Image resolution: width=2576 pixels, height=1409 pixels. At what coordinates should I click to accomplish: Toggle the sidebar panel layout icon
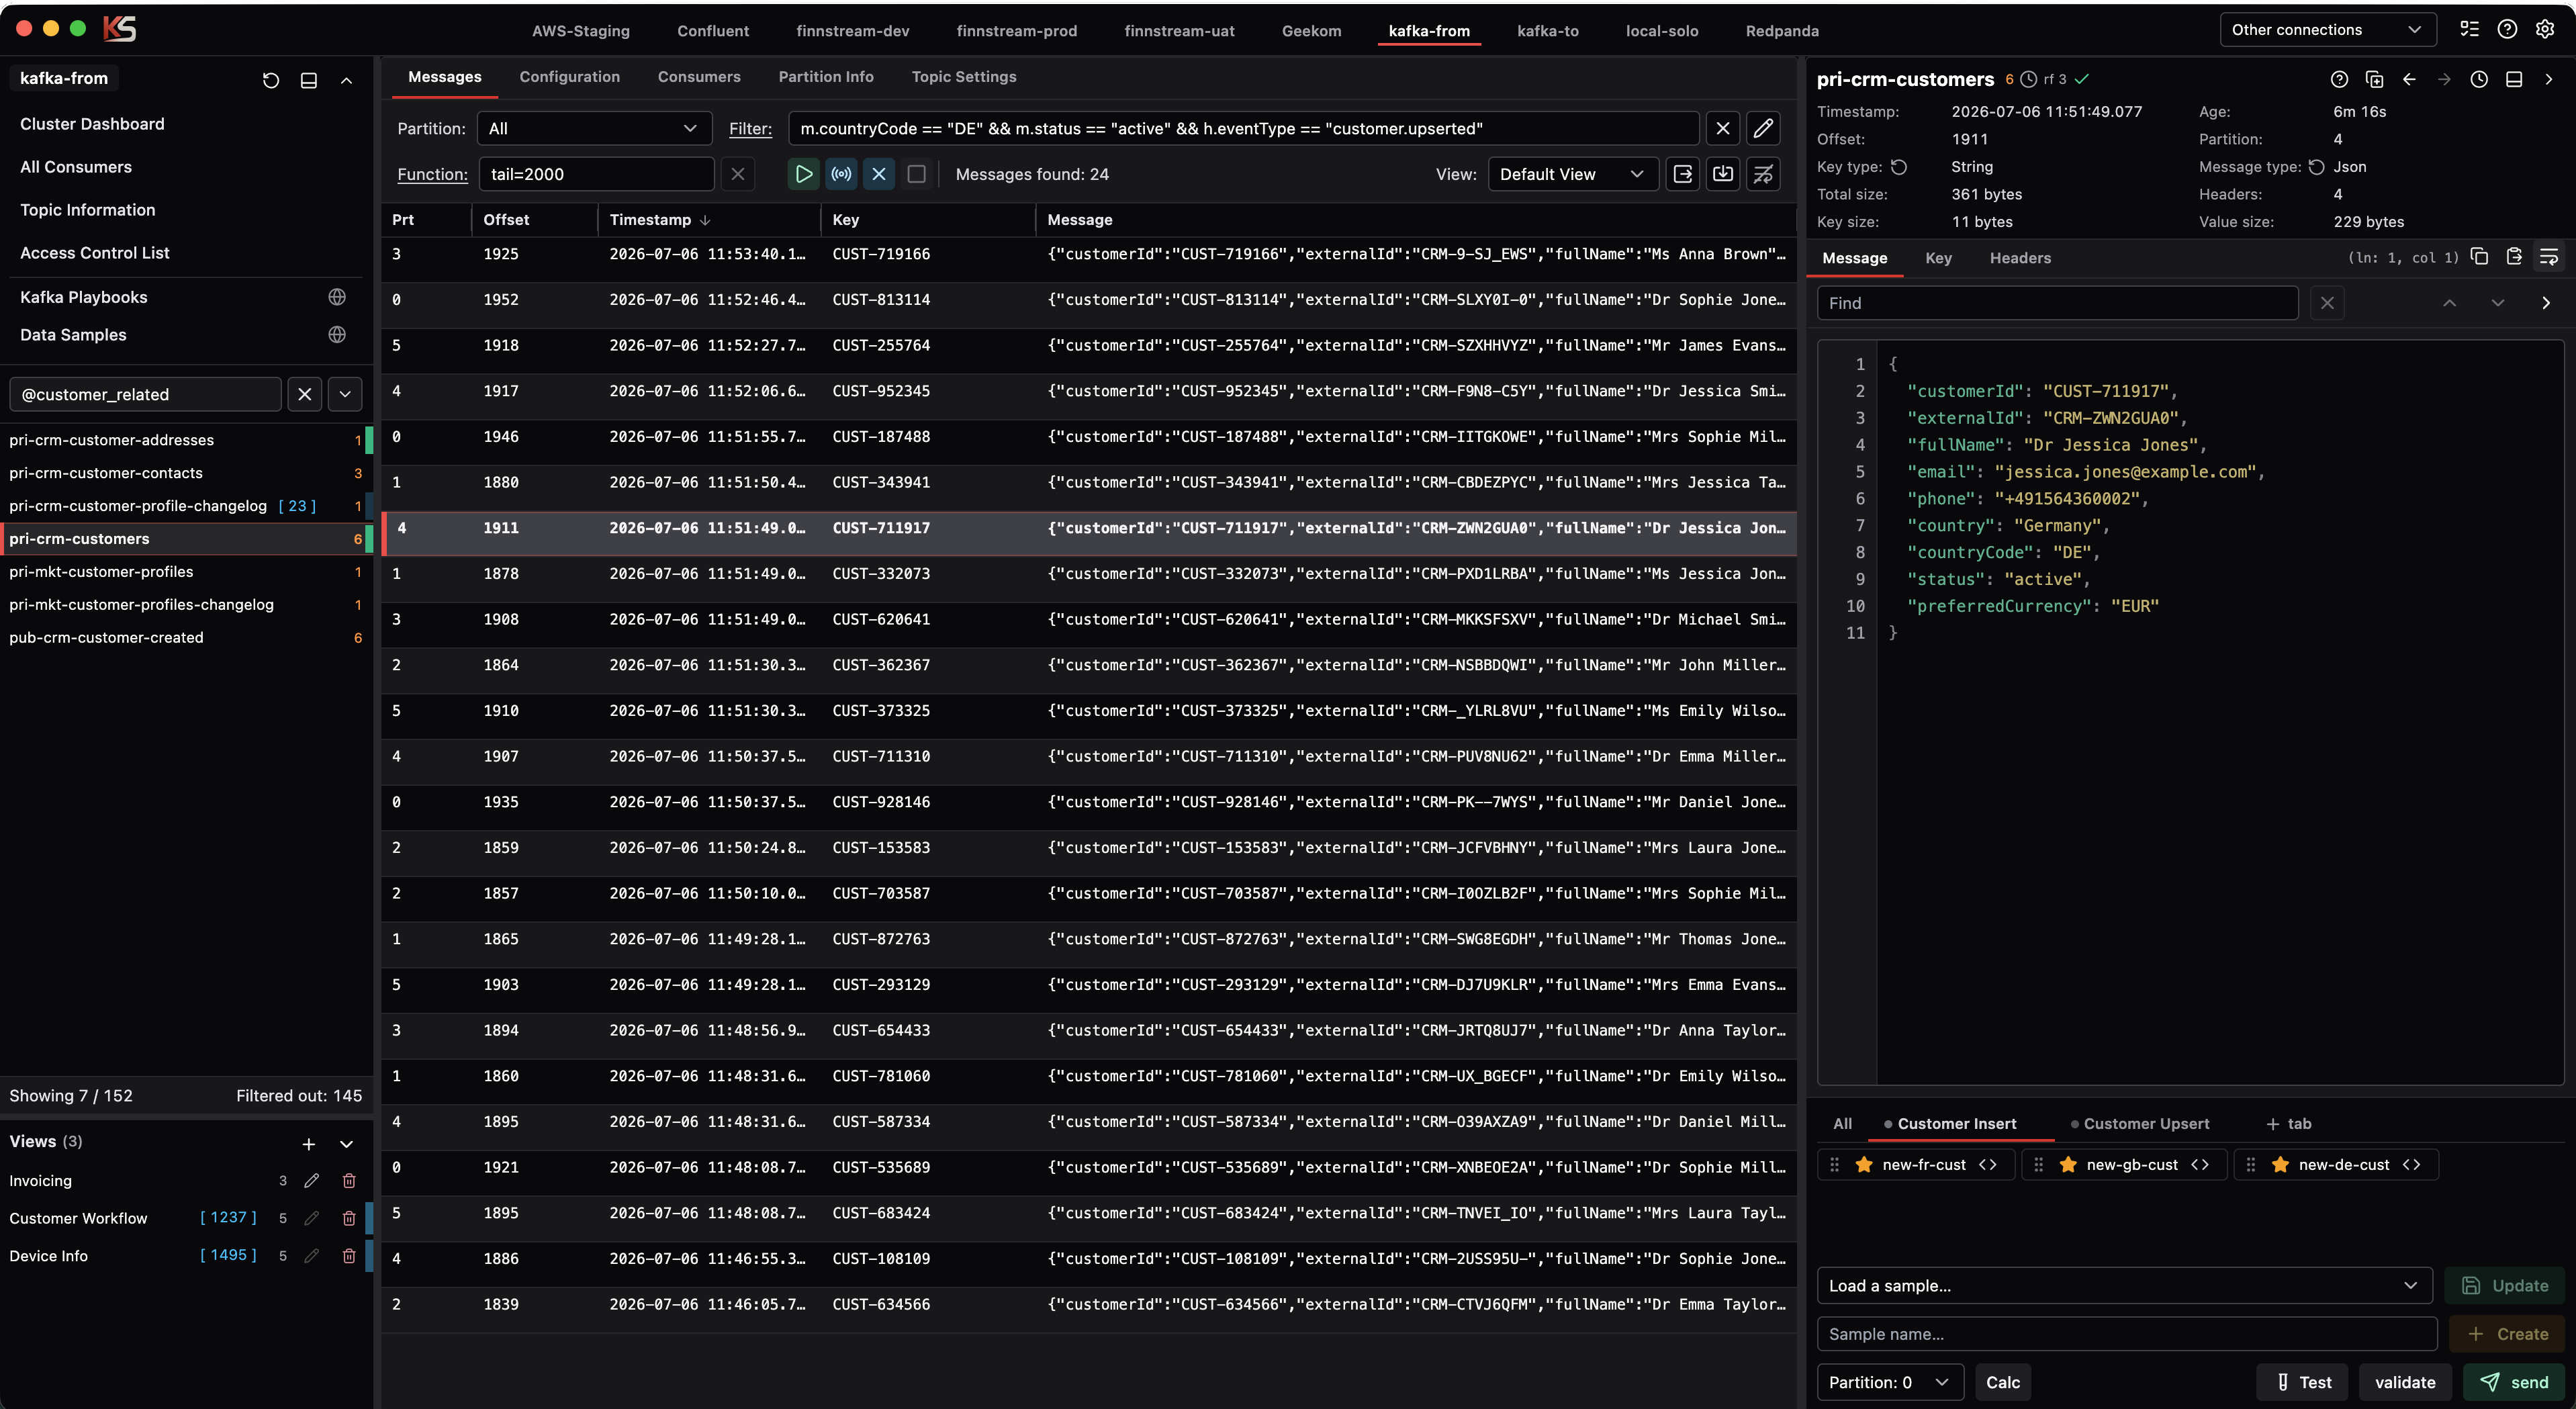pos(309,80)
